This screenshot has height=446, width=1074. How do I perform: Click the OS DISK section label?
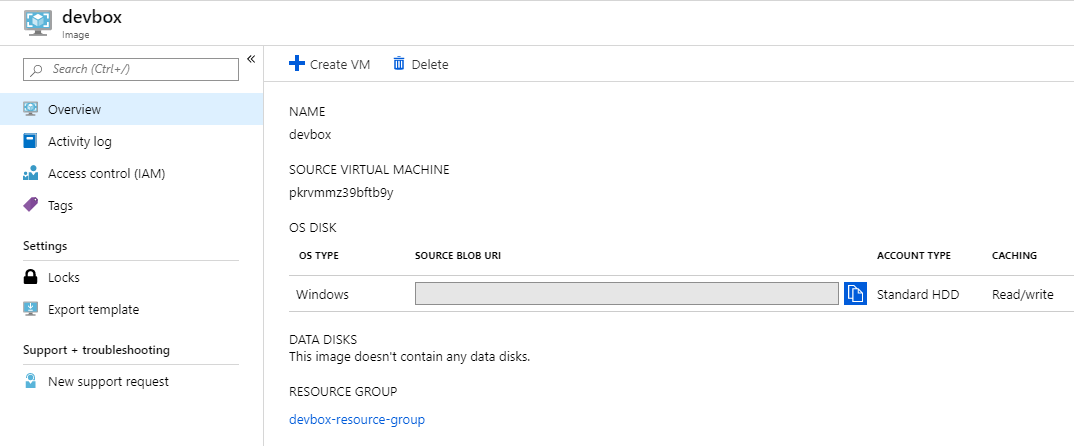pos(313,227)
